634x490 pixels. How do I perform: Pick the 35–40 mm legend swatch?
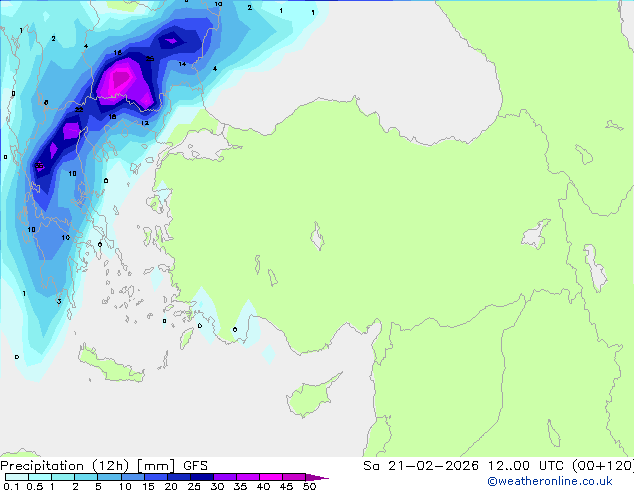(247, 477)
